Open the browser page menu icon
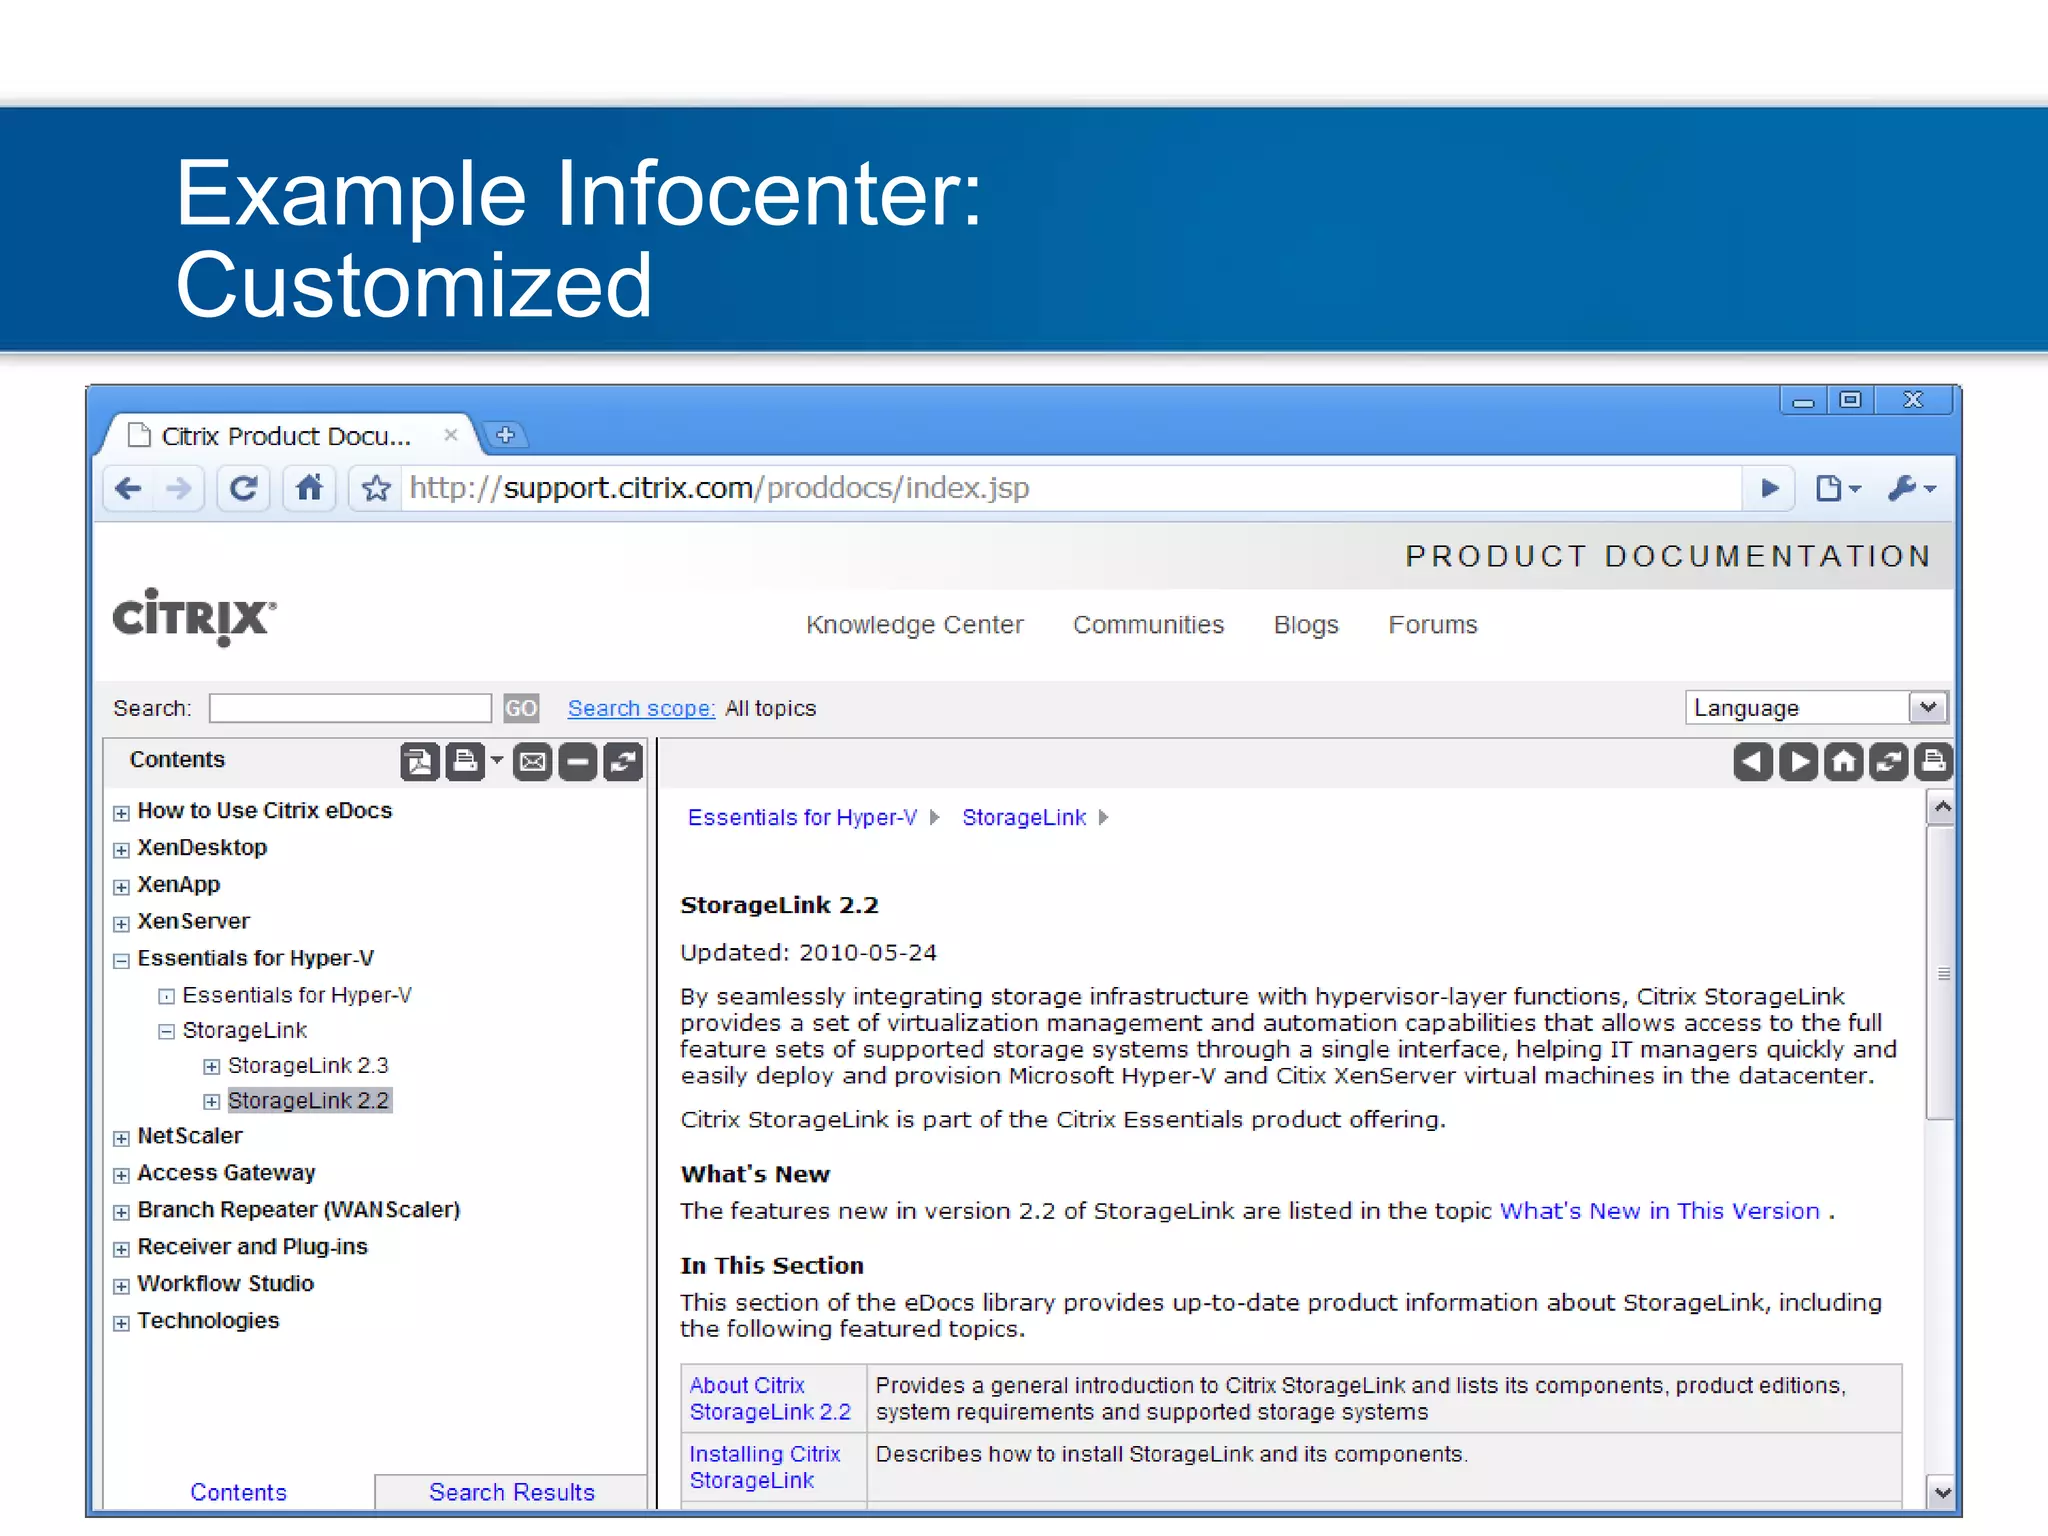2048x1536 pixels. pyautogui.click(x=1838, y=488)
